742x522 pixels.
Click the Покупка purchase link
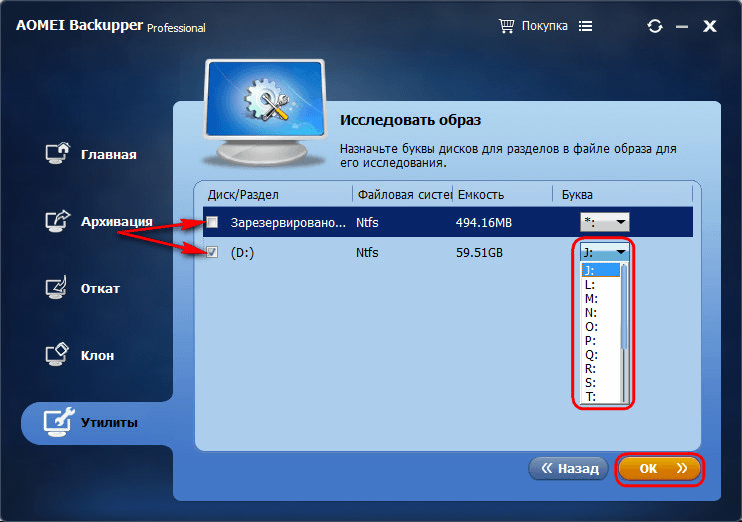pyautogui.click(x=544, y=26)
